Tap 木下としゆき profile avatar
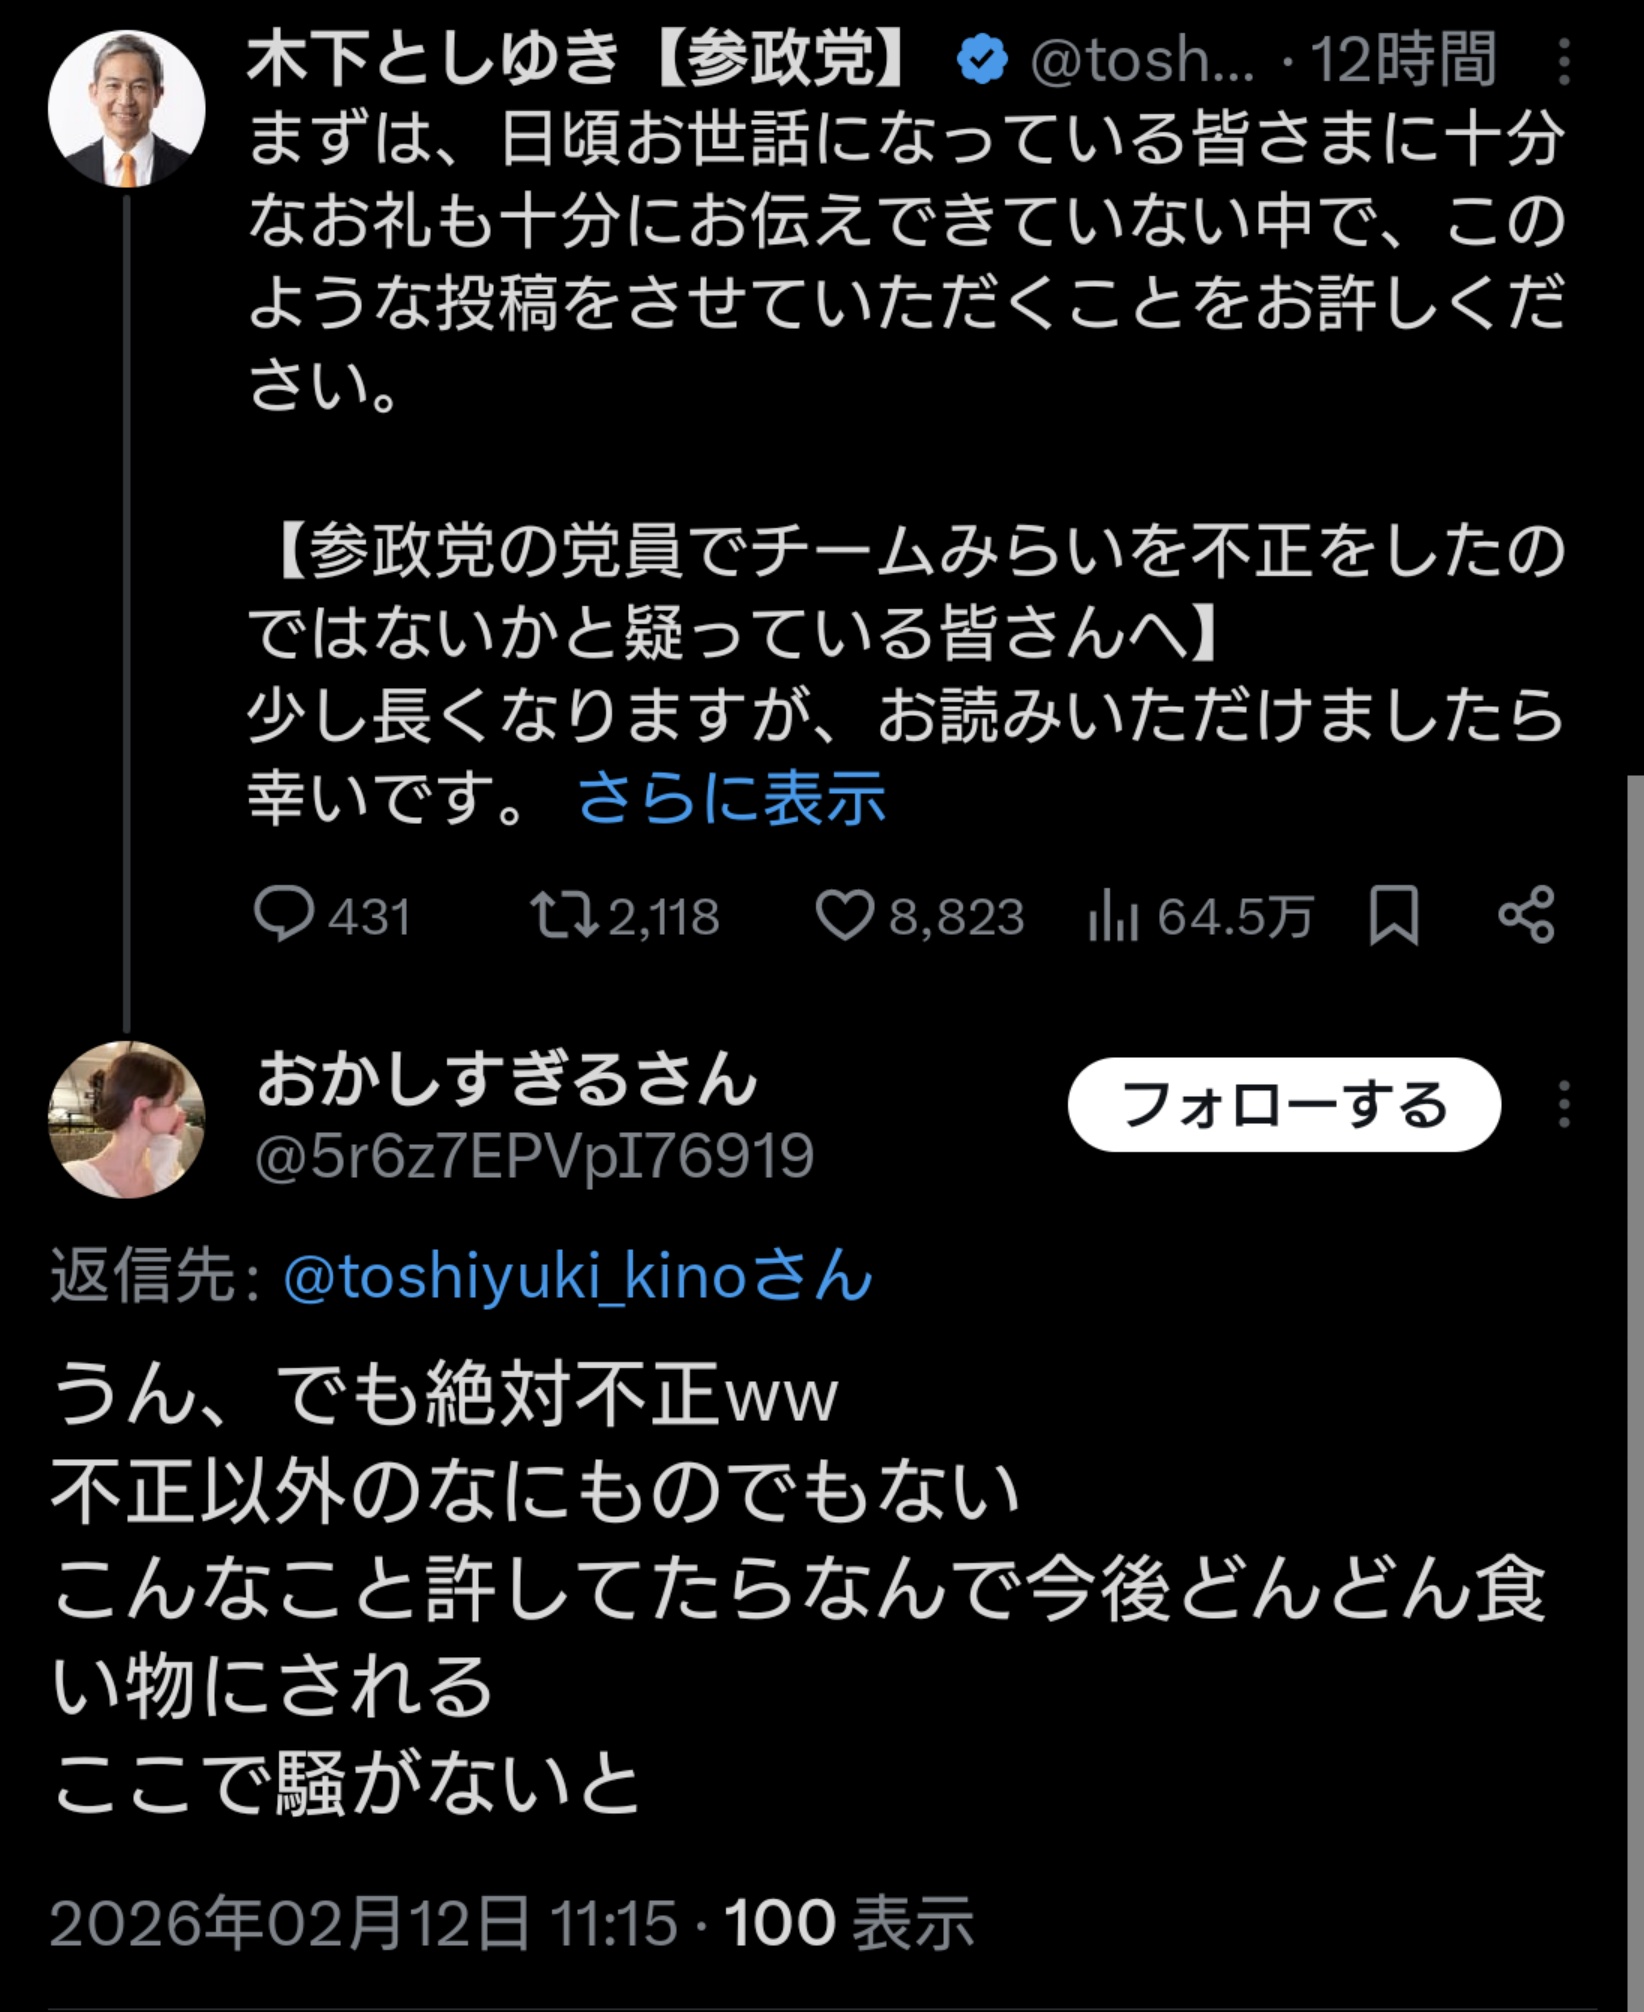 (126, 109)
